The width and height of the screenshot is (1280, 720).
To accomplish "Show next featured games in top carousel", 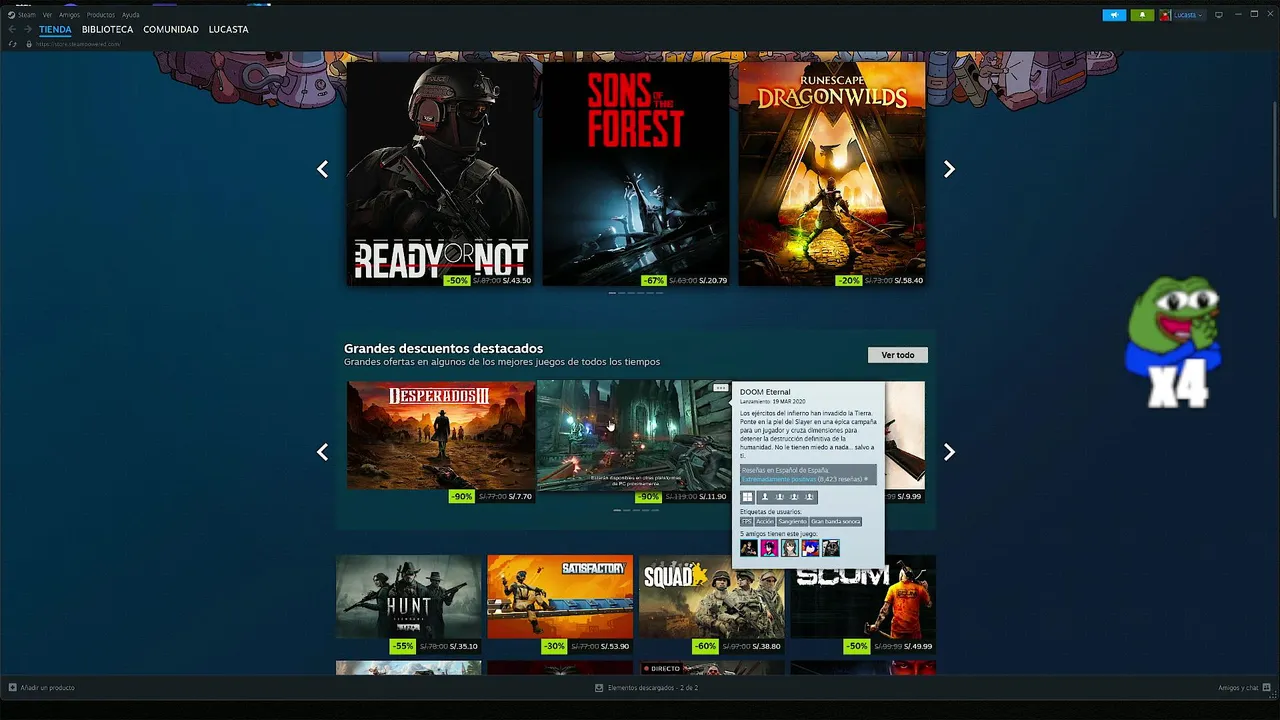I will click(x=949, y=169).
